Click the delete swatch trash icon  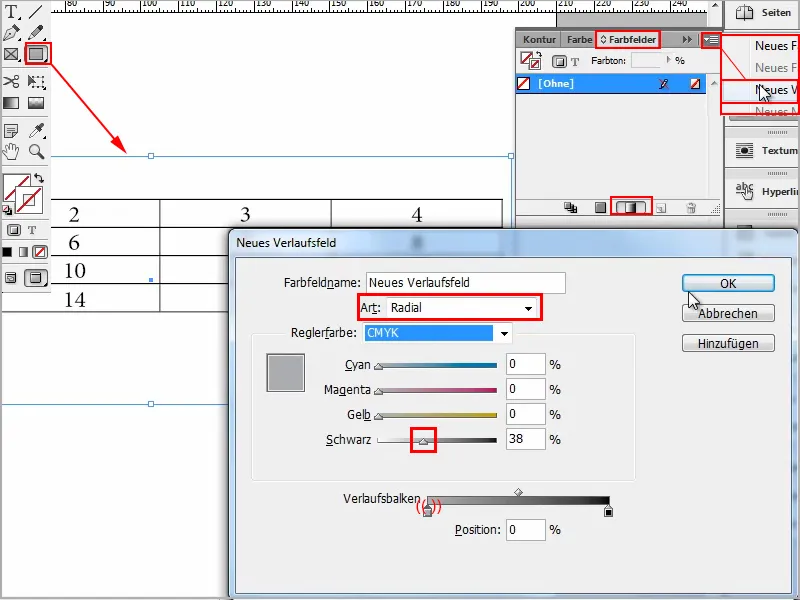point(691,208)
